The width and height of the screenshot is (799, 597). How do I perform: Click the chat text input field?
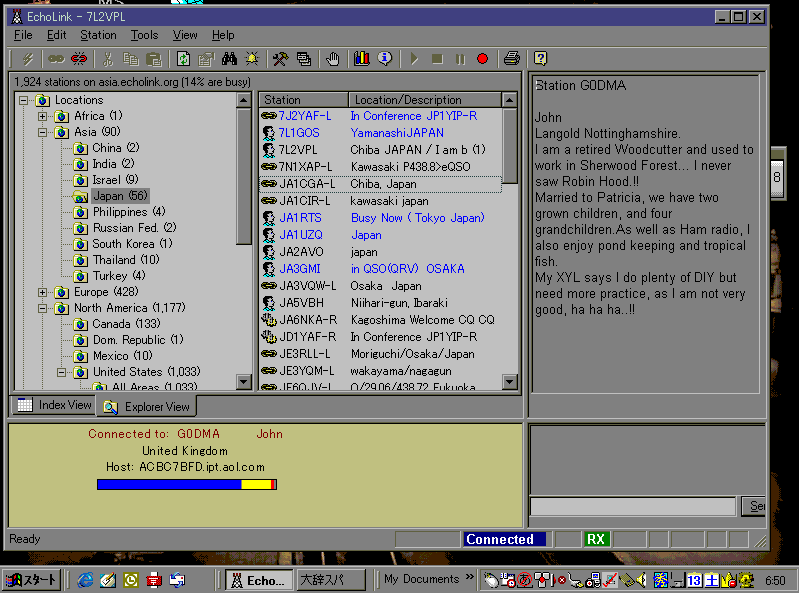tap(633, 507)
